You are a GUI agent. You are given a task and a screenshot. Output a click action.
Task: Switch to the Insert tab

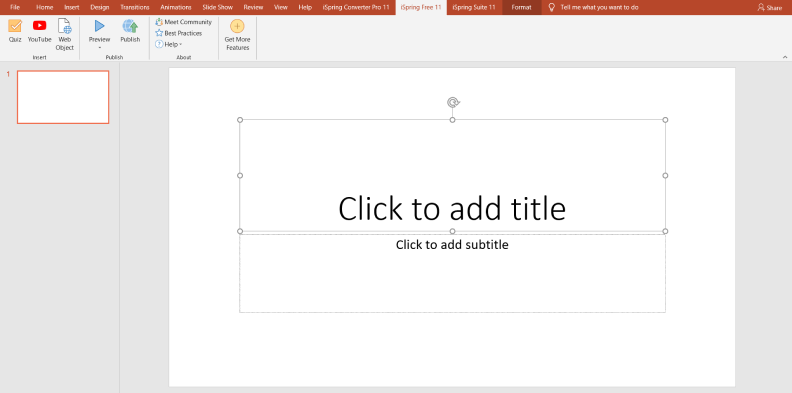72,8
